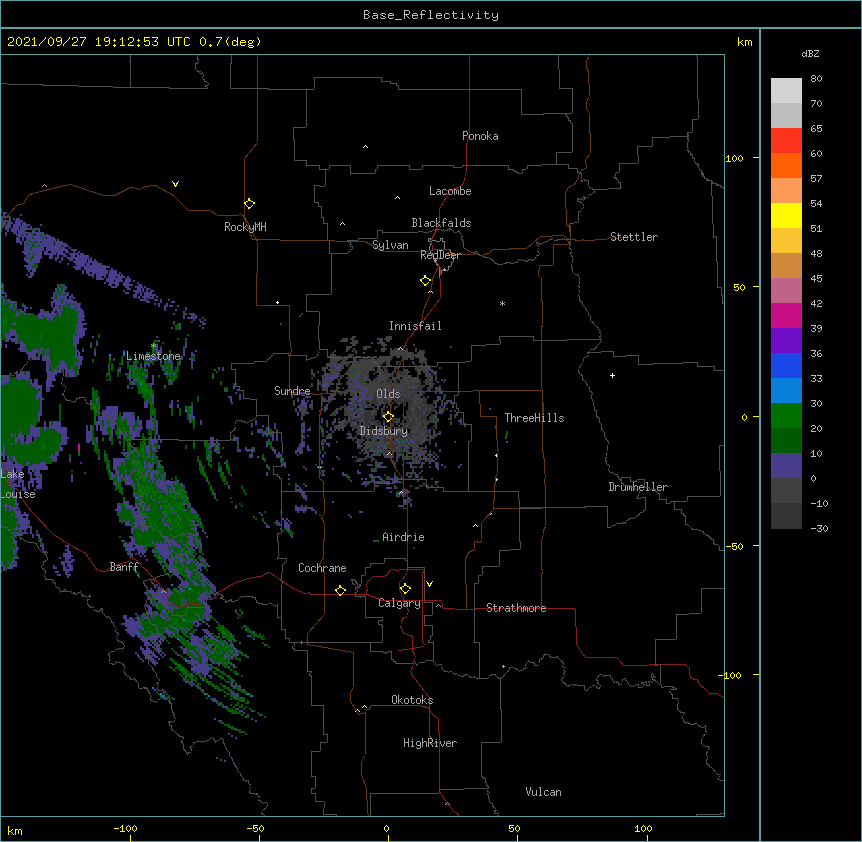Click the -100 km tick on right axis

point(731,675)
